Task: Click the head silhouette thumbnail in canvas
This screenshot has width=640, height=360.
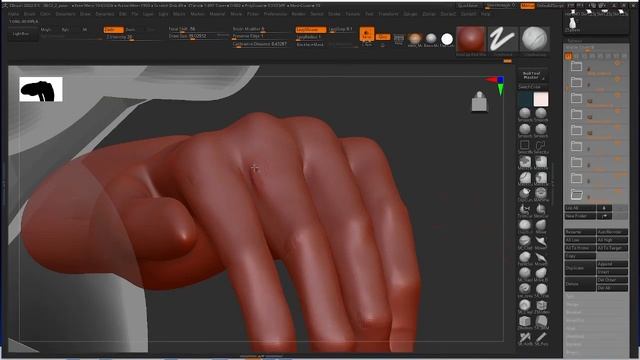Action: (41, 89)
